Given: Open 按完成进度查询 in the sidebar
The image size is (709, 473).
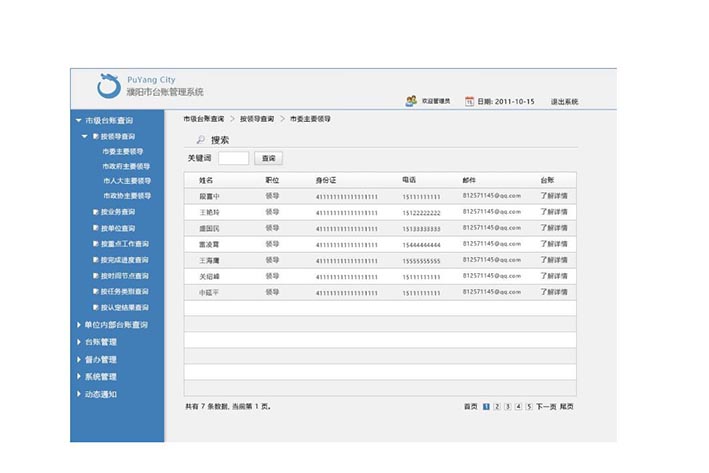Looking at the screenshot, I should pyautogui.click(x=124, y=260).
